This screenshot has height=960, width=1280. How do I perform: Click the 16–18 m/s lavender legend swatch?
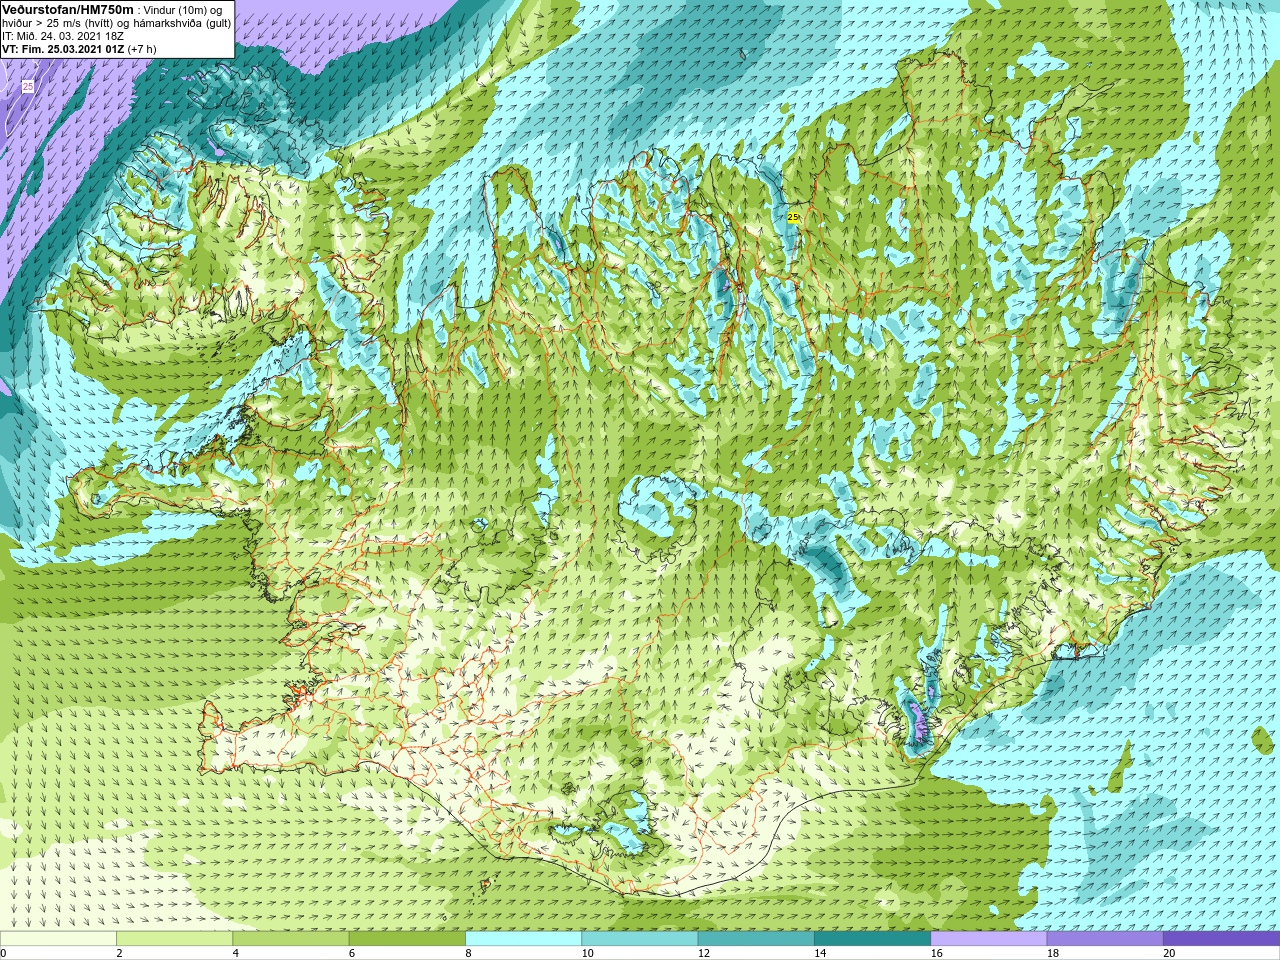pos(988,939)
